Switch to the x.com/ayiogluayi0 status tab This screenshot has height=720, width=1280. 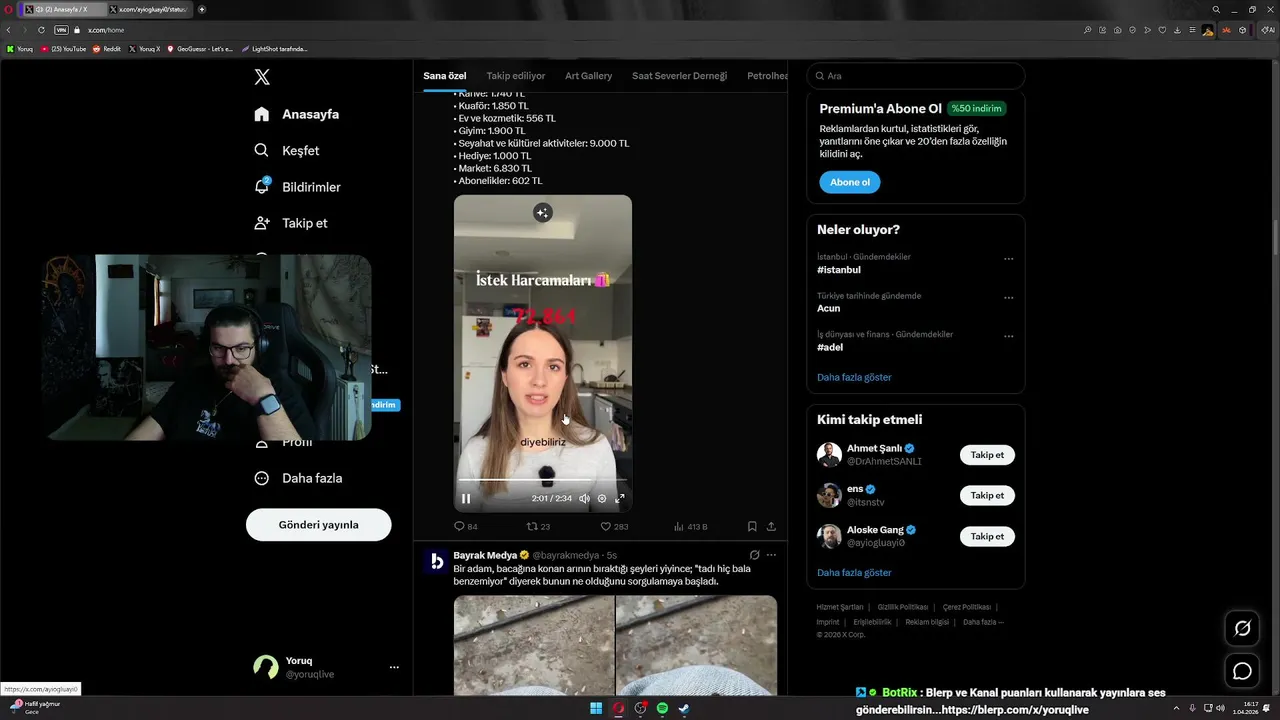148,9
